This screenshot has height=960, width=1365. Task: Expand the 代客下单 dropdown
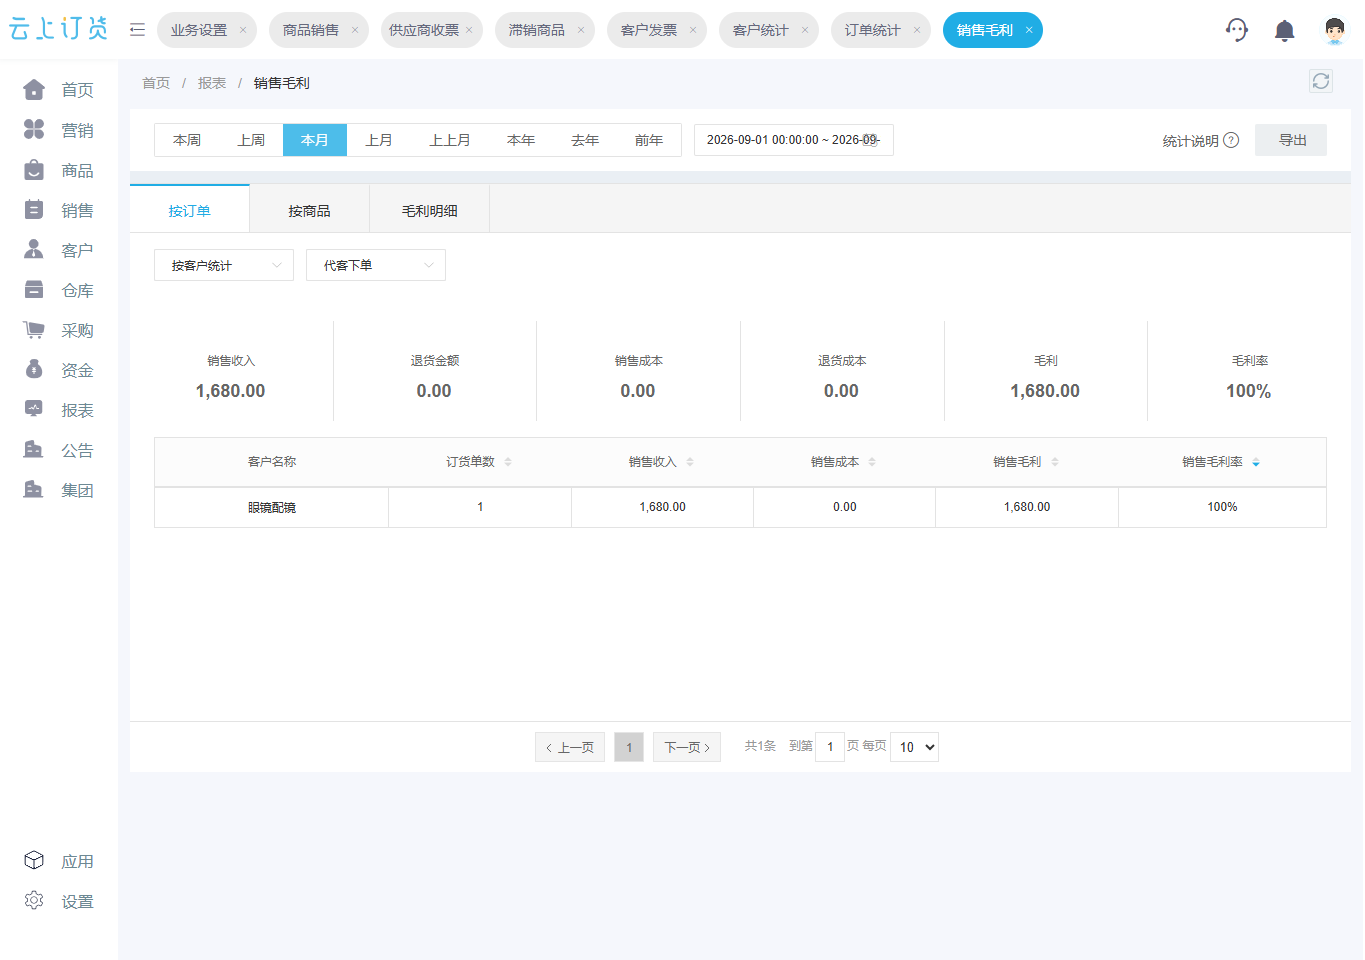coord(376,265)
